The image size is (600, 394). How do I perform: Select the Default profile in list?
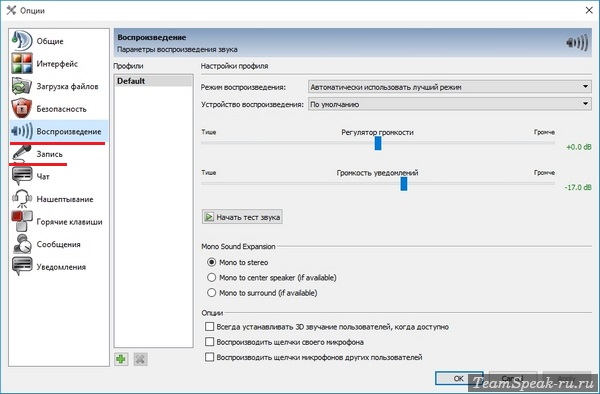153,81
